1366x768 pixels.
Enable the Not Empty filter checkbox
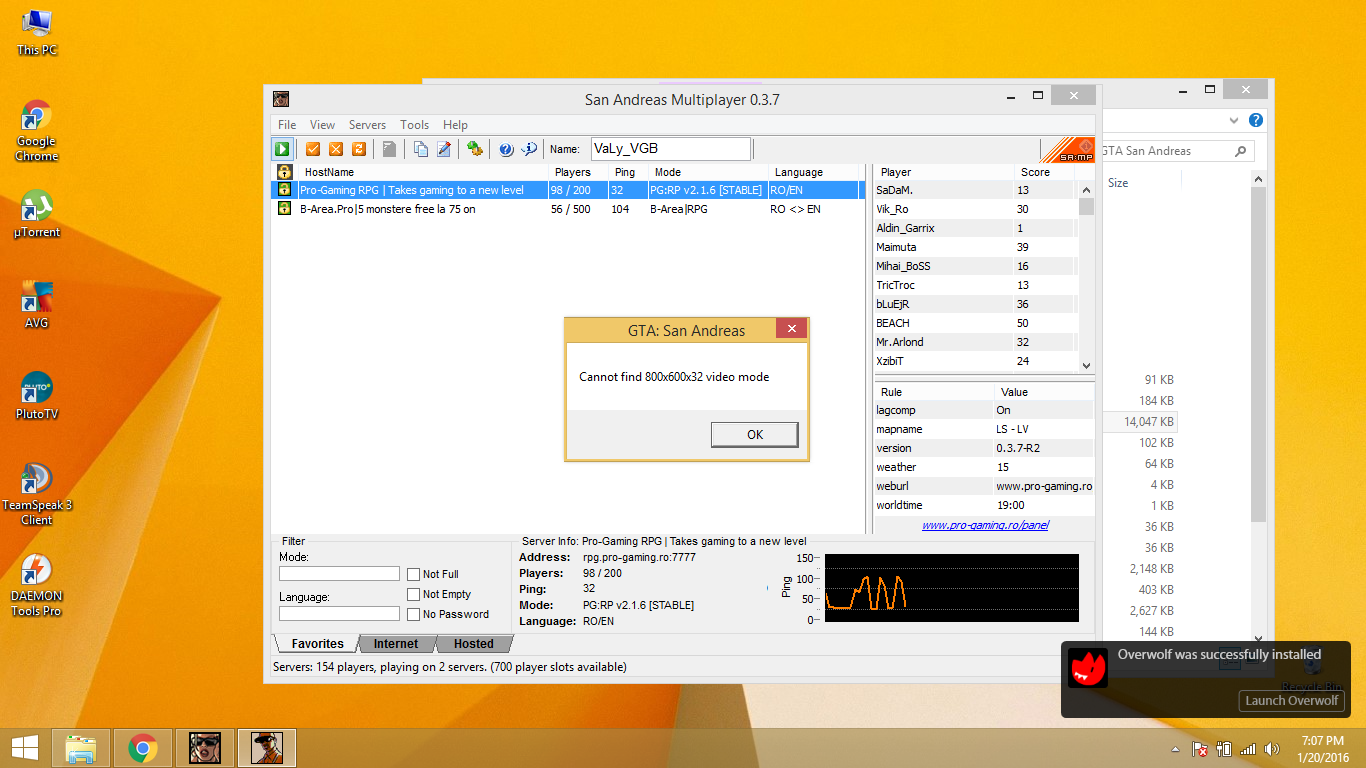(413, 594)
